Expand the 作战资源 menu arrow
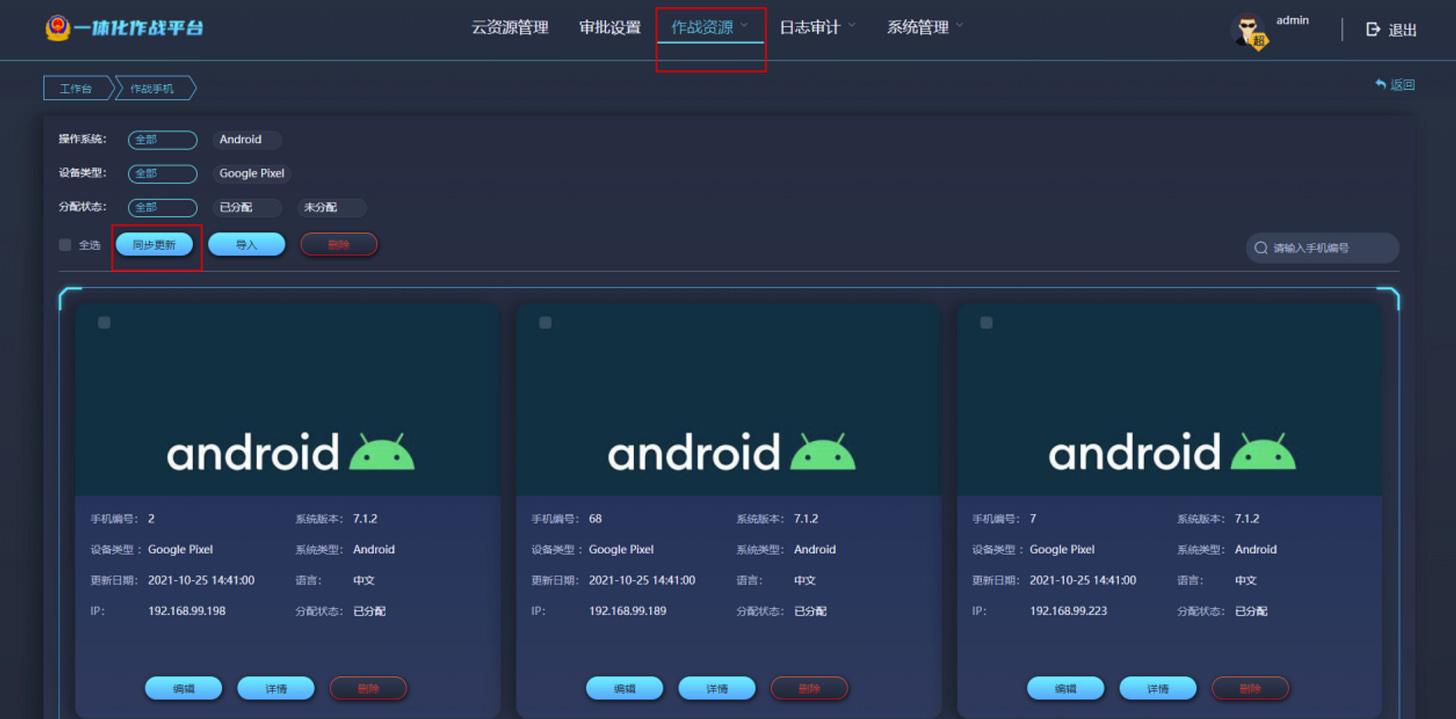 pos(744,25)
